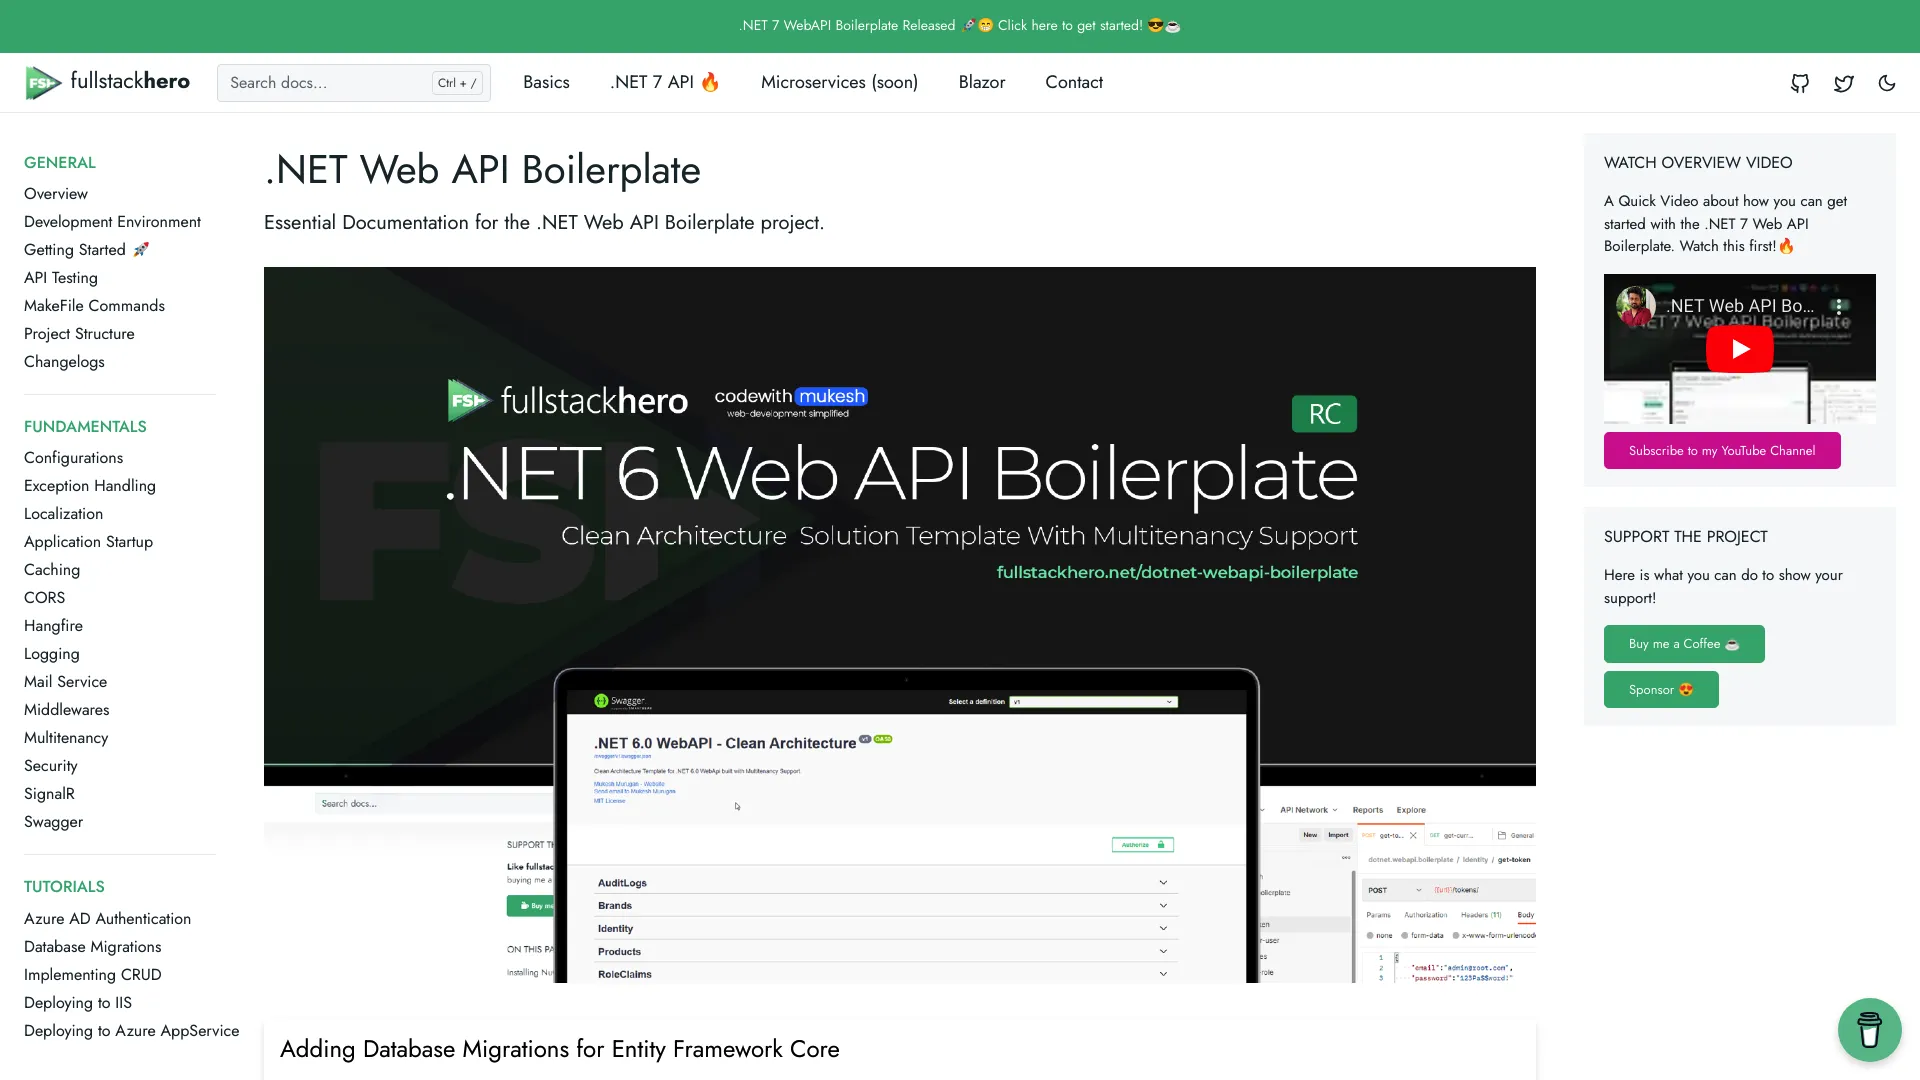Click Subscribe to my YouTube Channel button
The width and height of the screenshot is (1920, 1080).
click(1722, 450)
